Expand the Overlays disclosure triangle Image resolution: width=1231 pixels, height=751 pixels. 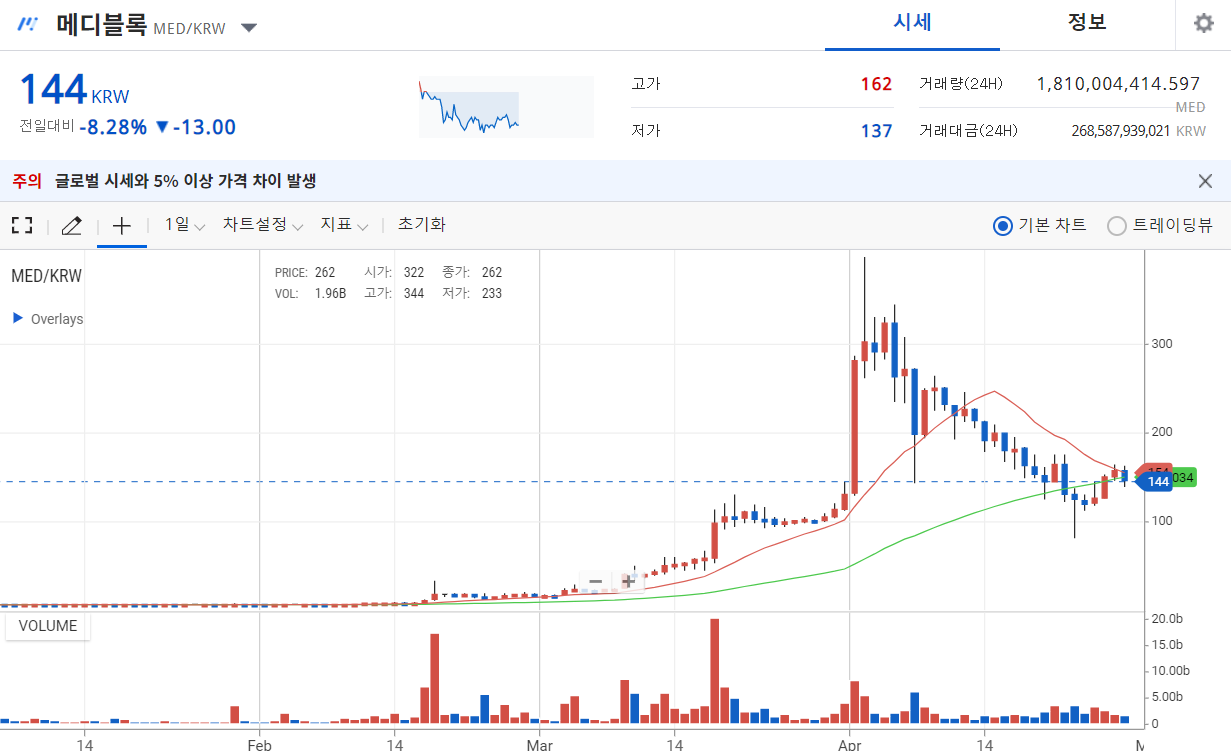18,318
